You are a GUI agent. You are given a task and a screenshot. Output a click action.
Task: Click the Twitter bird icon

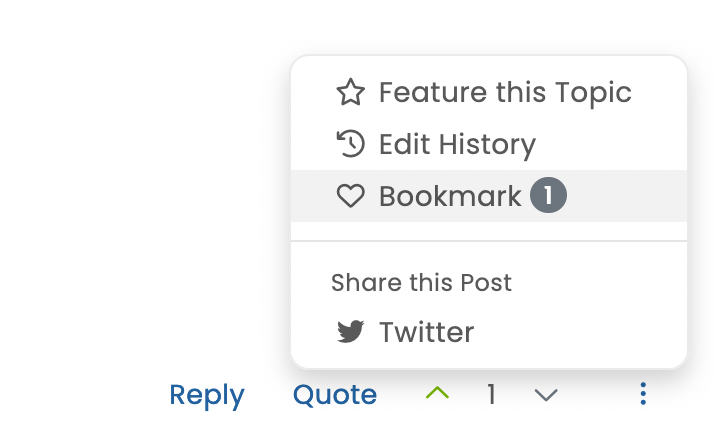tap(350, 332)
